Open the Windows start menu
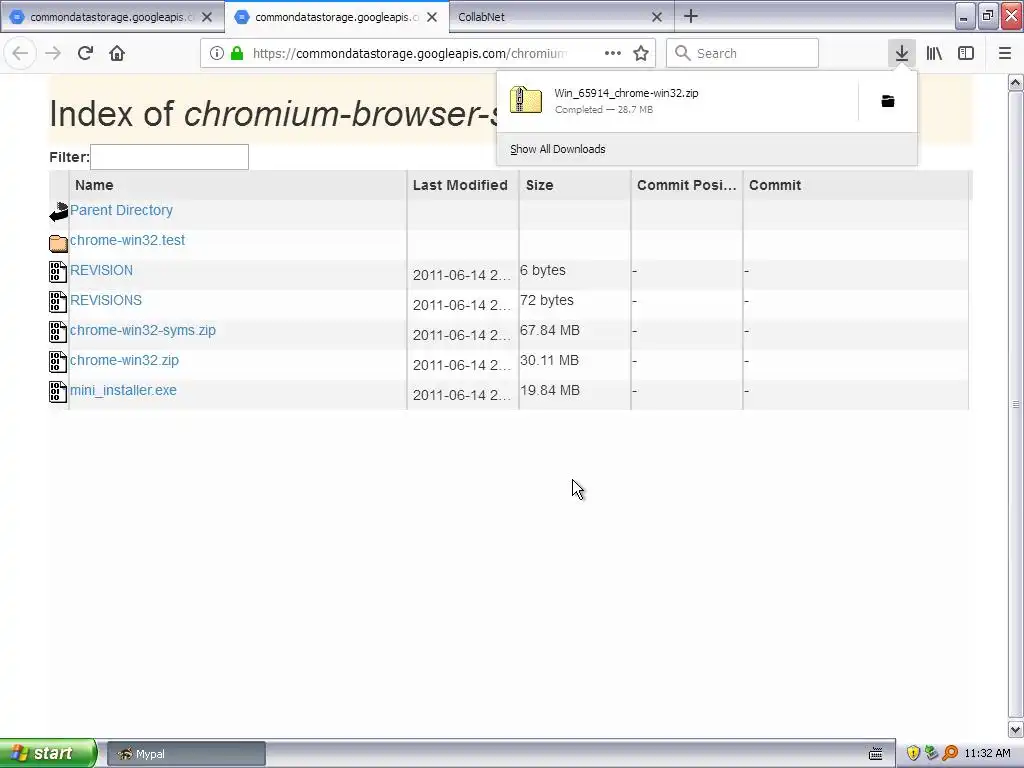The width and height of the screenshot is (1024, 768). (x=48, y=753)
